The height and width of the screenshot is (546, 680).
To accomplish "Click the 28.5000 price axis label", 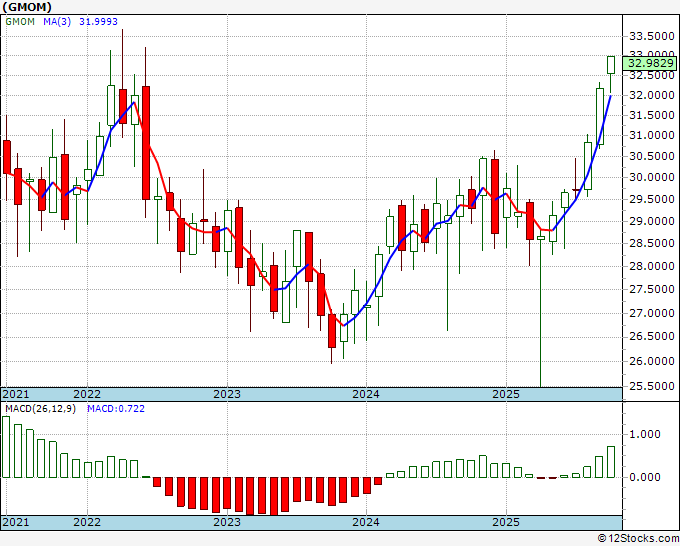I will coord(652,243).
